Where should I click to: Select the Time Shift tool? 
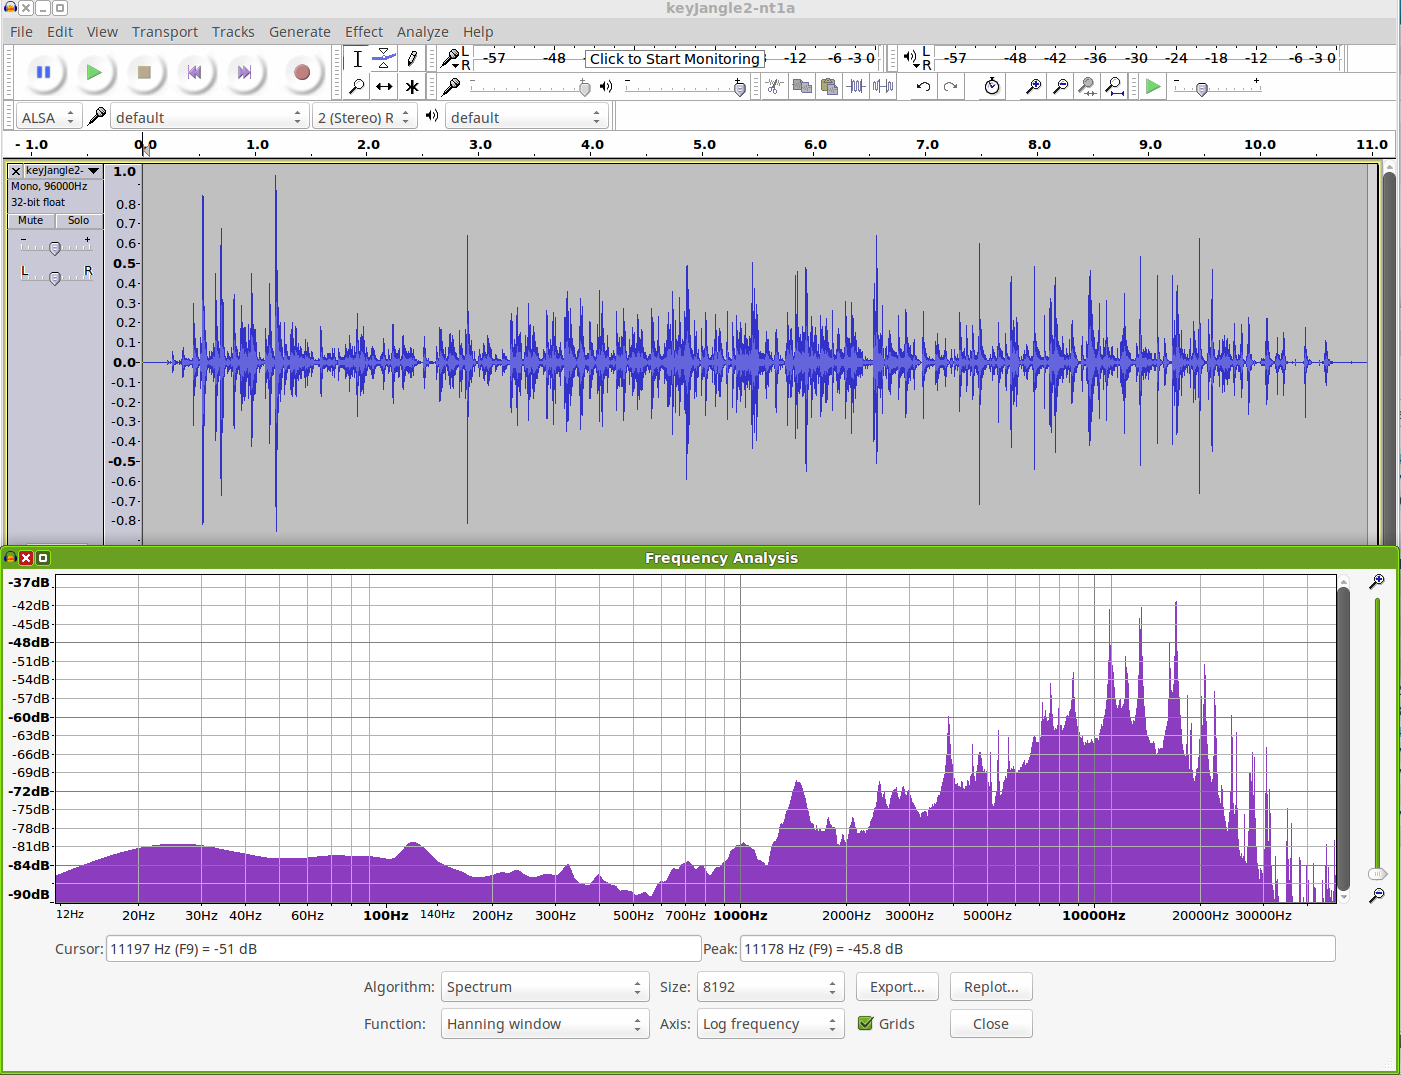(x=384, y=87)
